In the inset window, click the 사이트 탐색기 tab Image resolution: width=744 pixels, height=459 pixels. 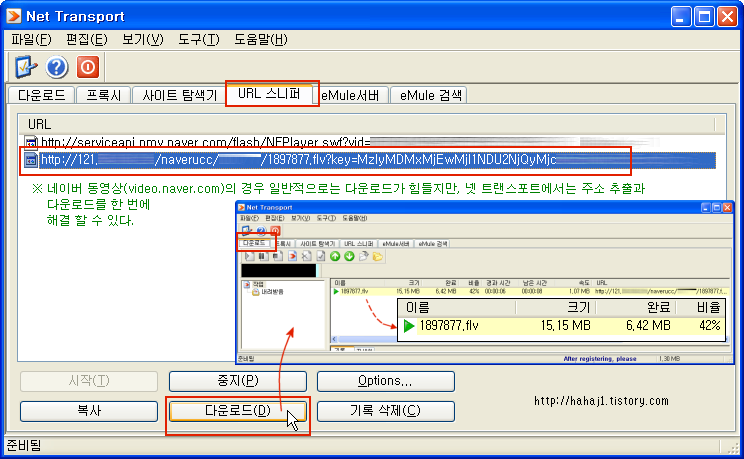317,244
